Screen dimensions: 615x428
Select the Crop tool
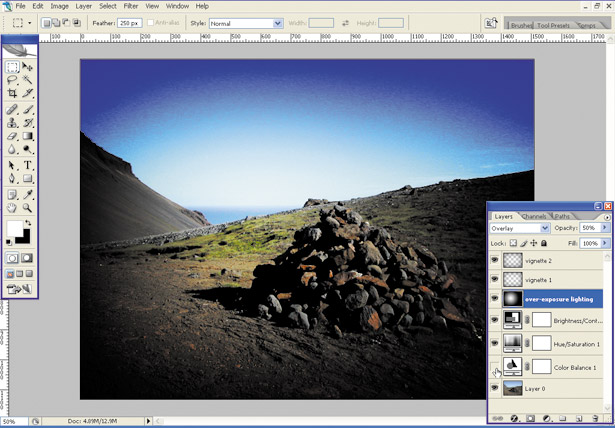pos(12,93)
